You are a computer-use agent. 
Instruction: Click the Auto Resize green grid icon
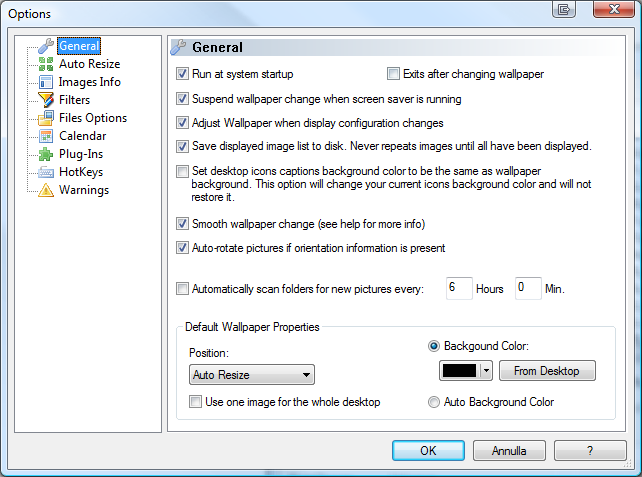click(x=46, y=64)
